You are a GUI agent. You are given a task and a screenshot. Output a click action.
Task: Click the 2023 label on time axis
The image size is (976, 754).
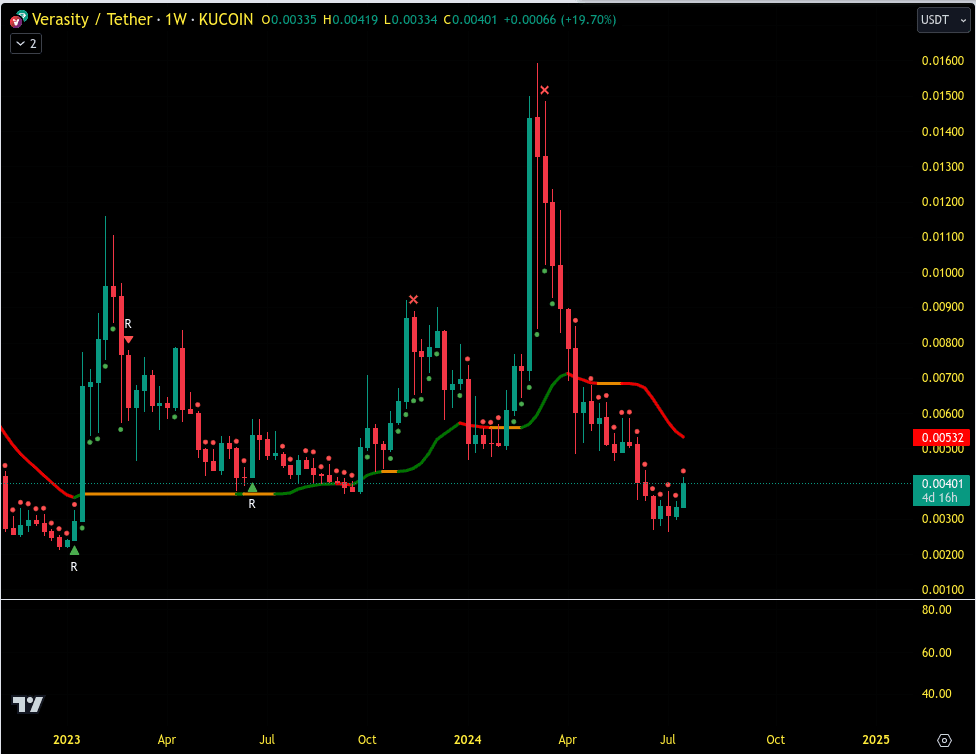pos(67,740)
